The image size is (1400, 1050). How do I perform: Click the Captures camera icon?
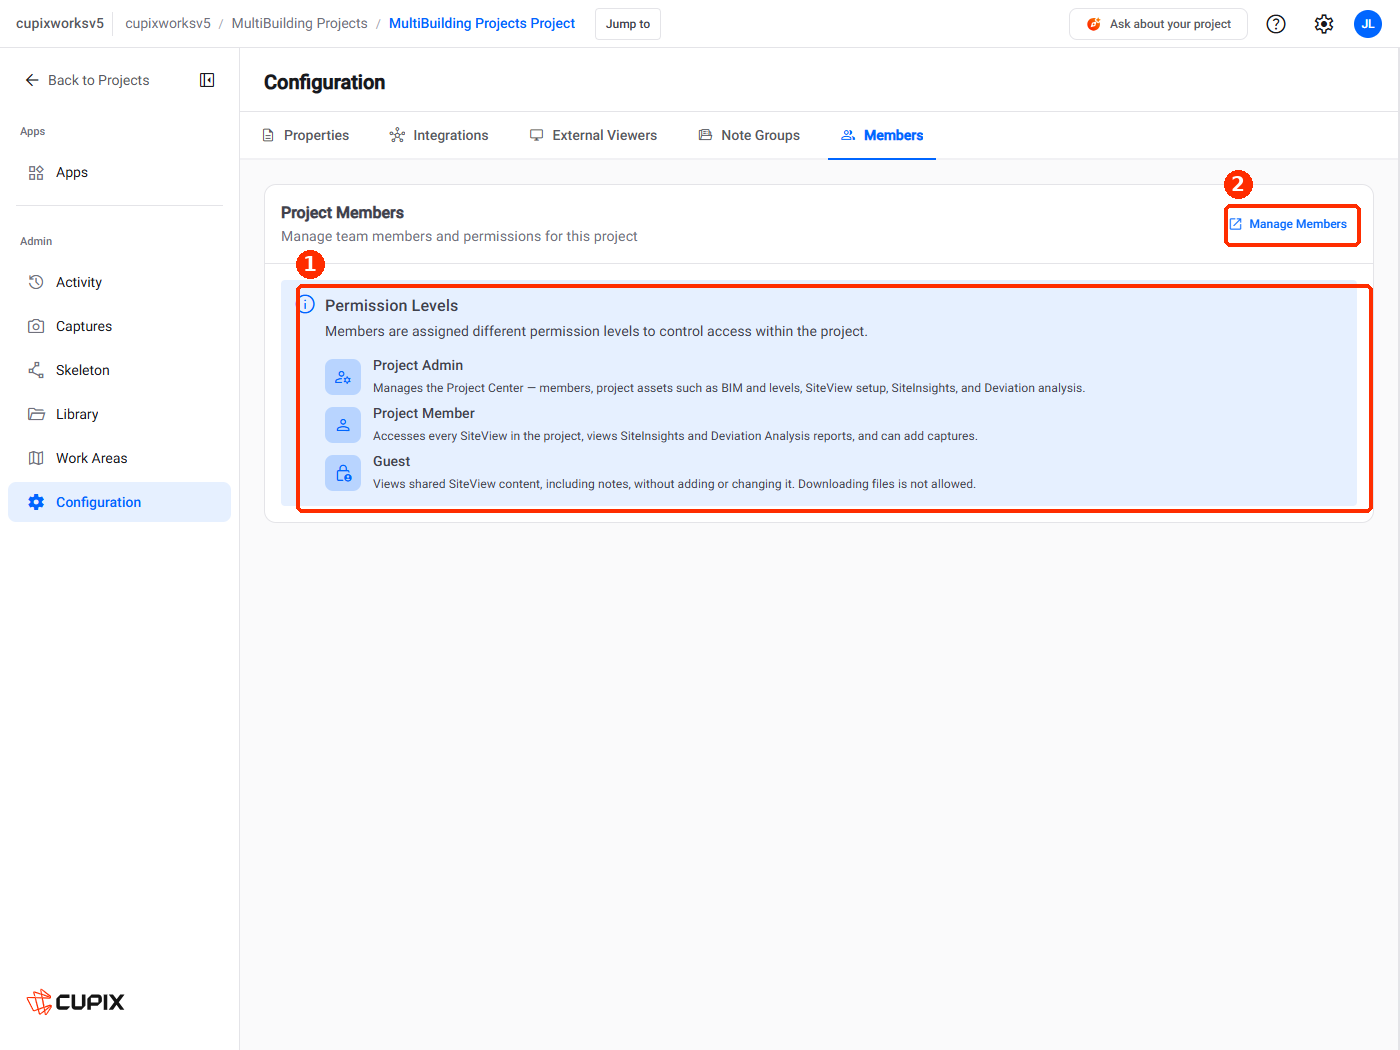(36, 326)
